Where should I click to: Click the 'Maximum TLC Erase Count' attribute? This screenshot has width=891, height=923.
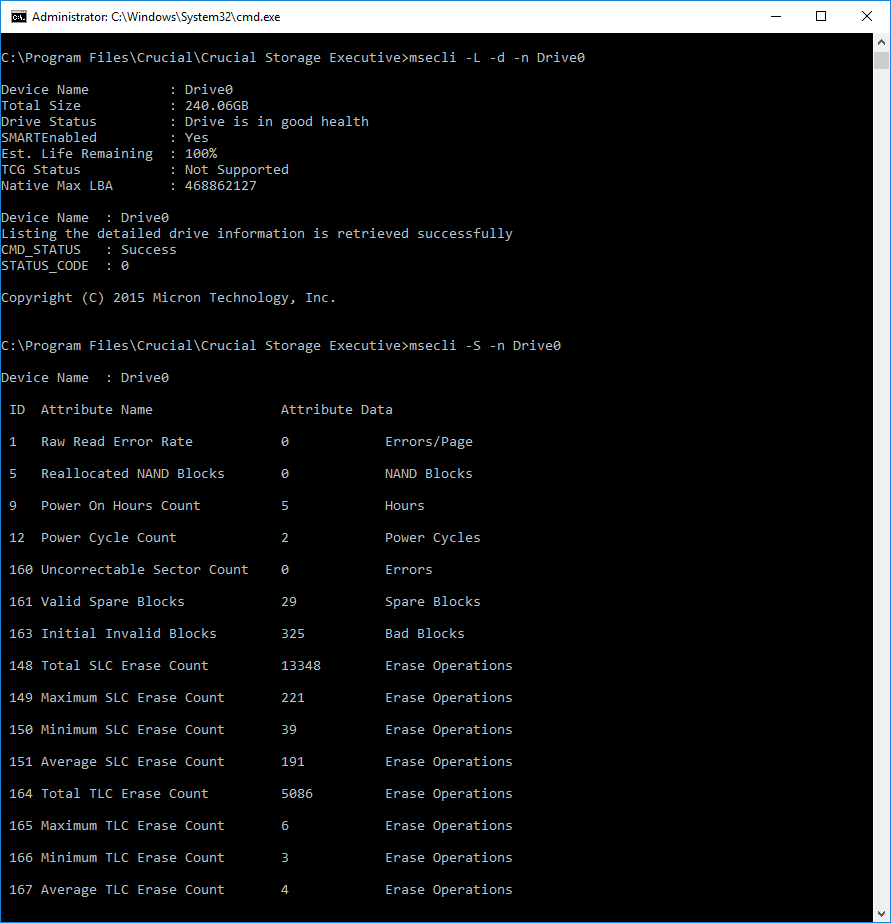(x=132, y=825)
